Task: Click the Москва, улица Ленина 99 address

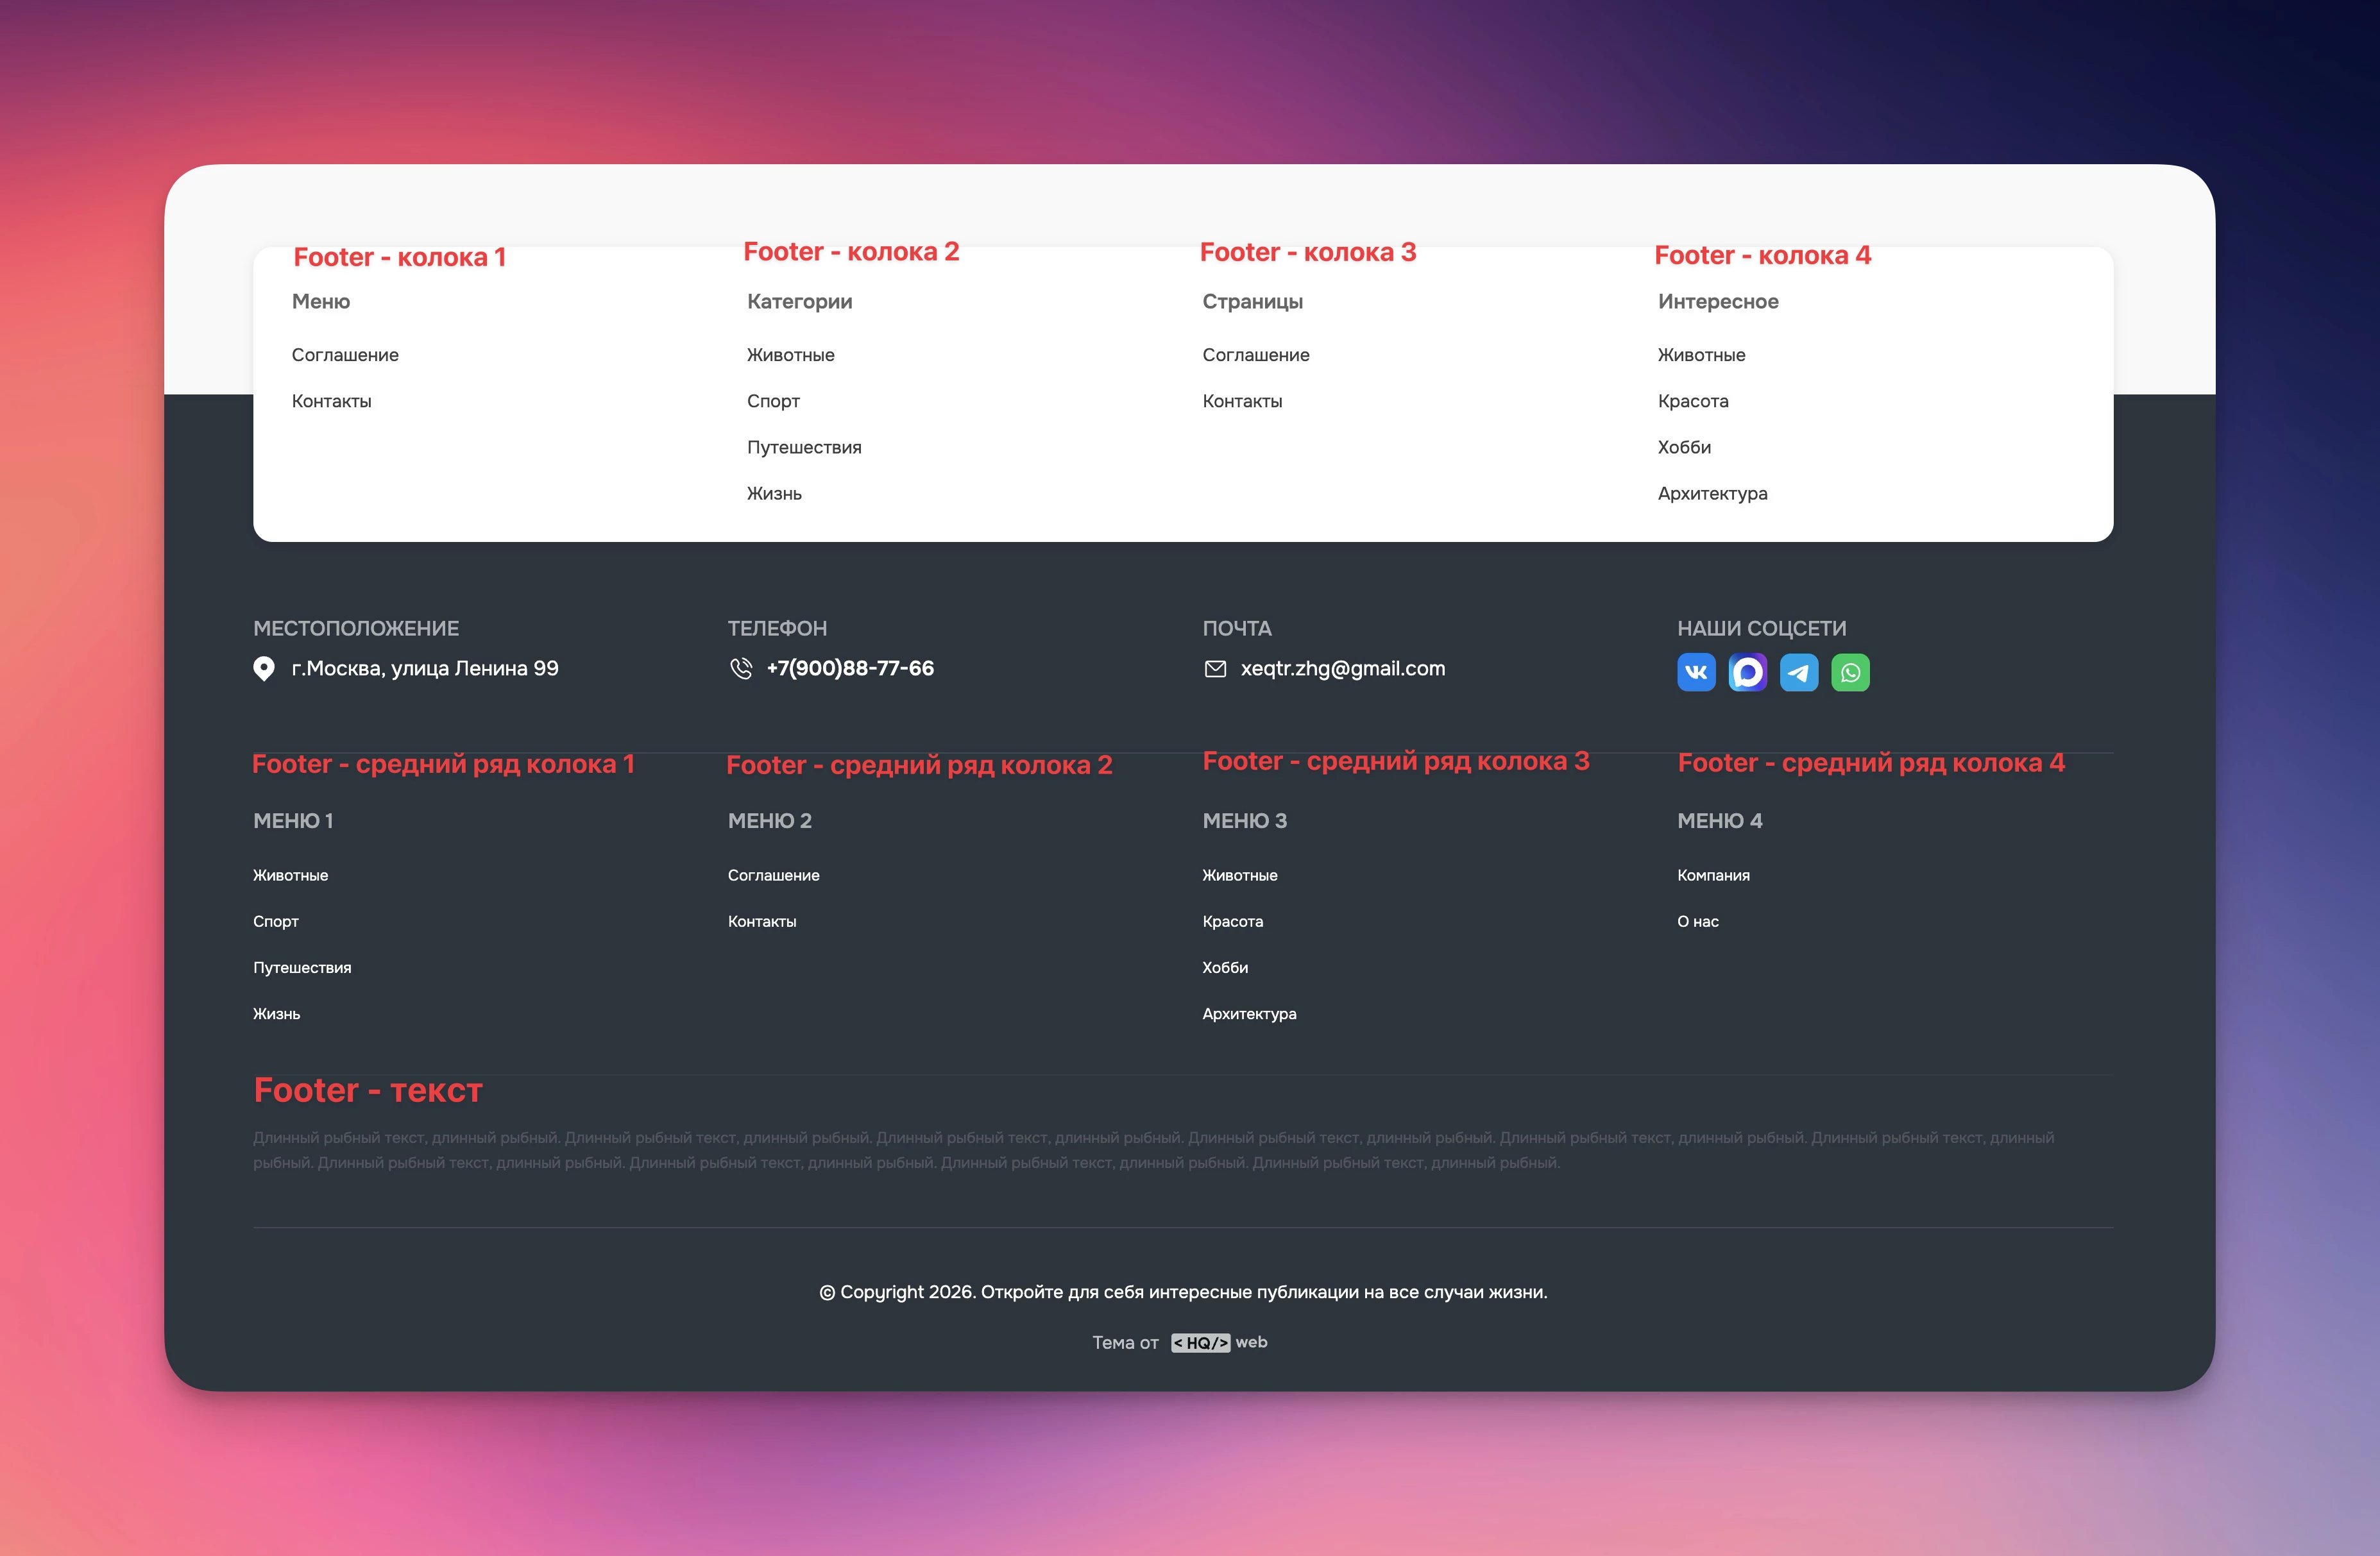Action: click(x=425, y=668)
